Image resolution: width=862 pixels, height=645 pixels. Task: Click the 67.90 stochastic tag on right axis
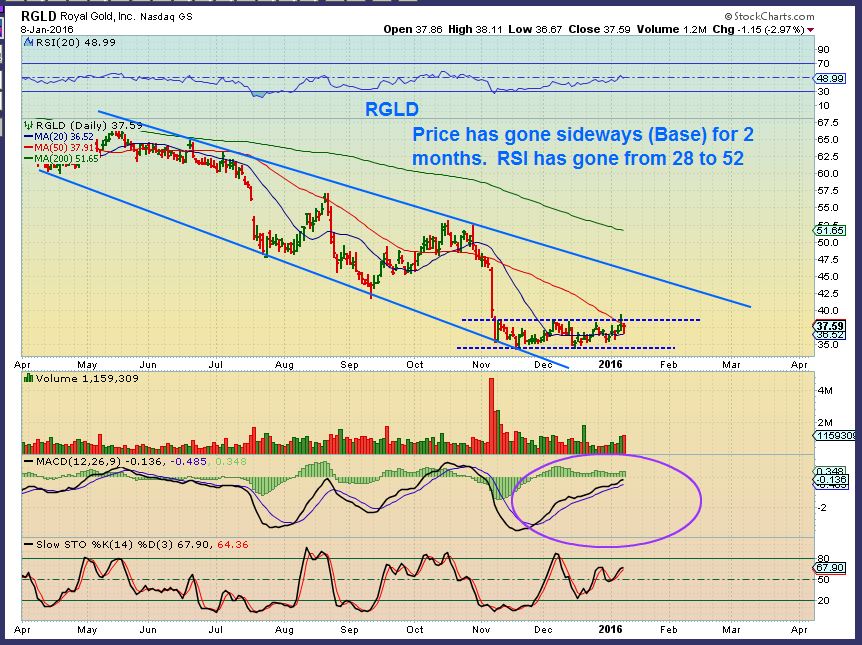point(829,567)
